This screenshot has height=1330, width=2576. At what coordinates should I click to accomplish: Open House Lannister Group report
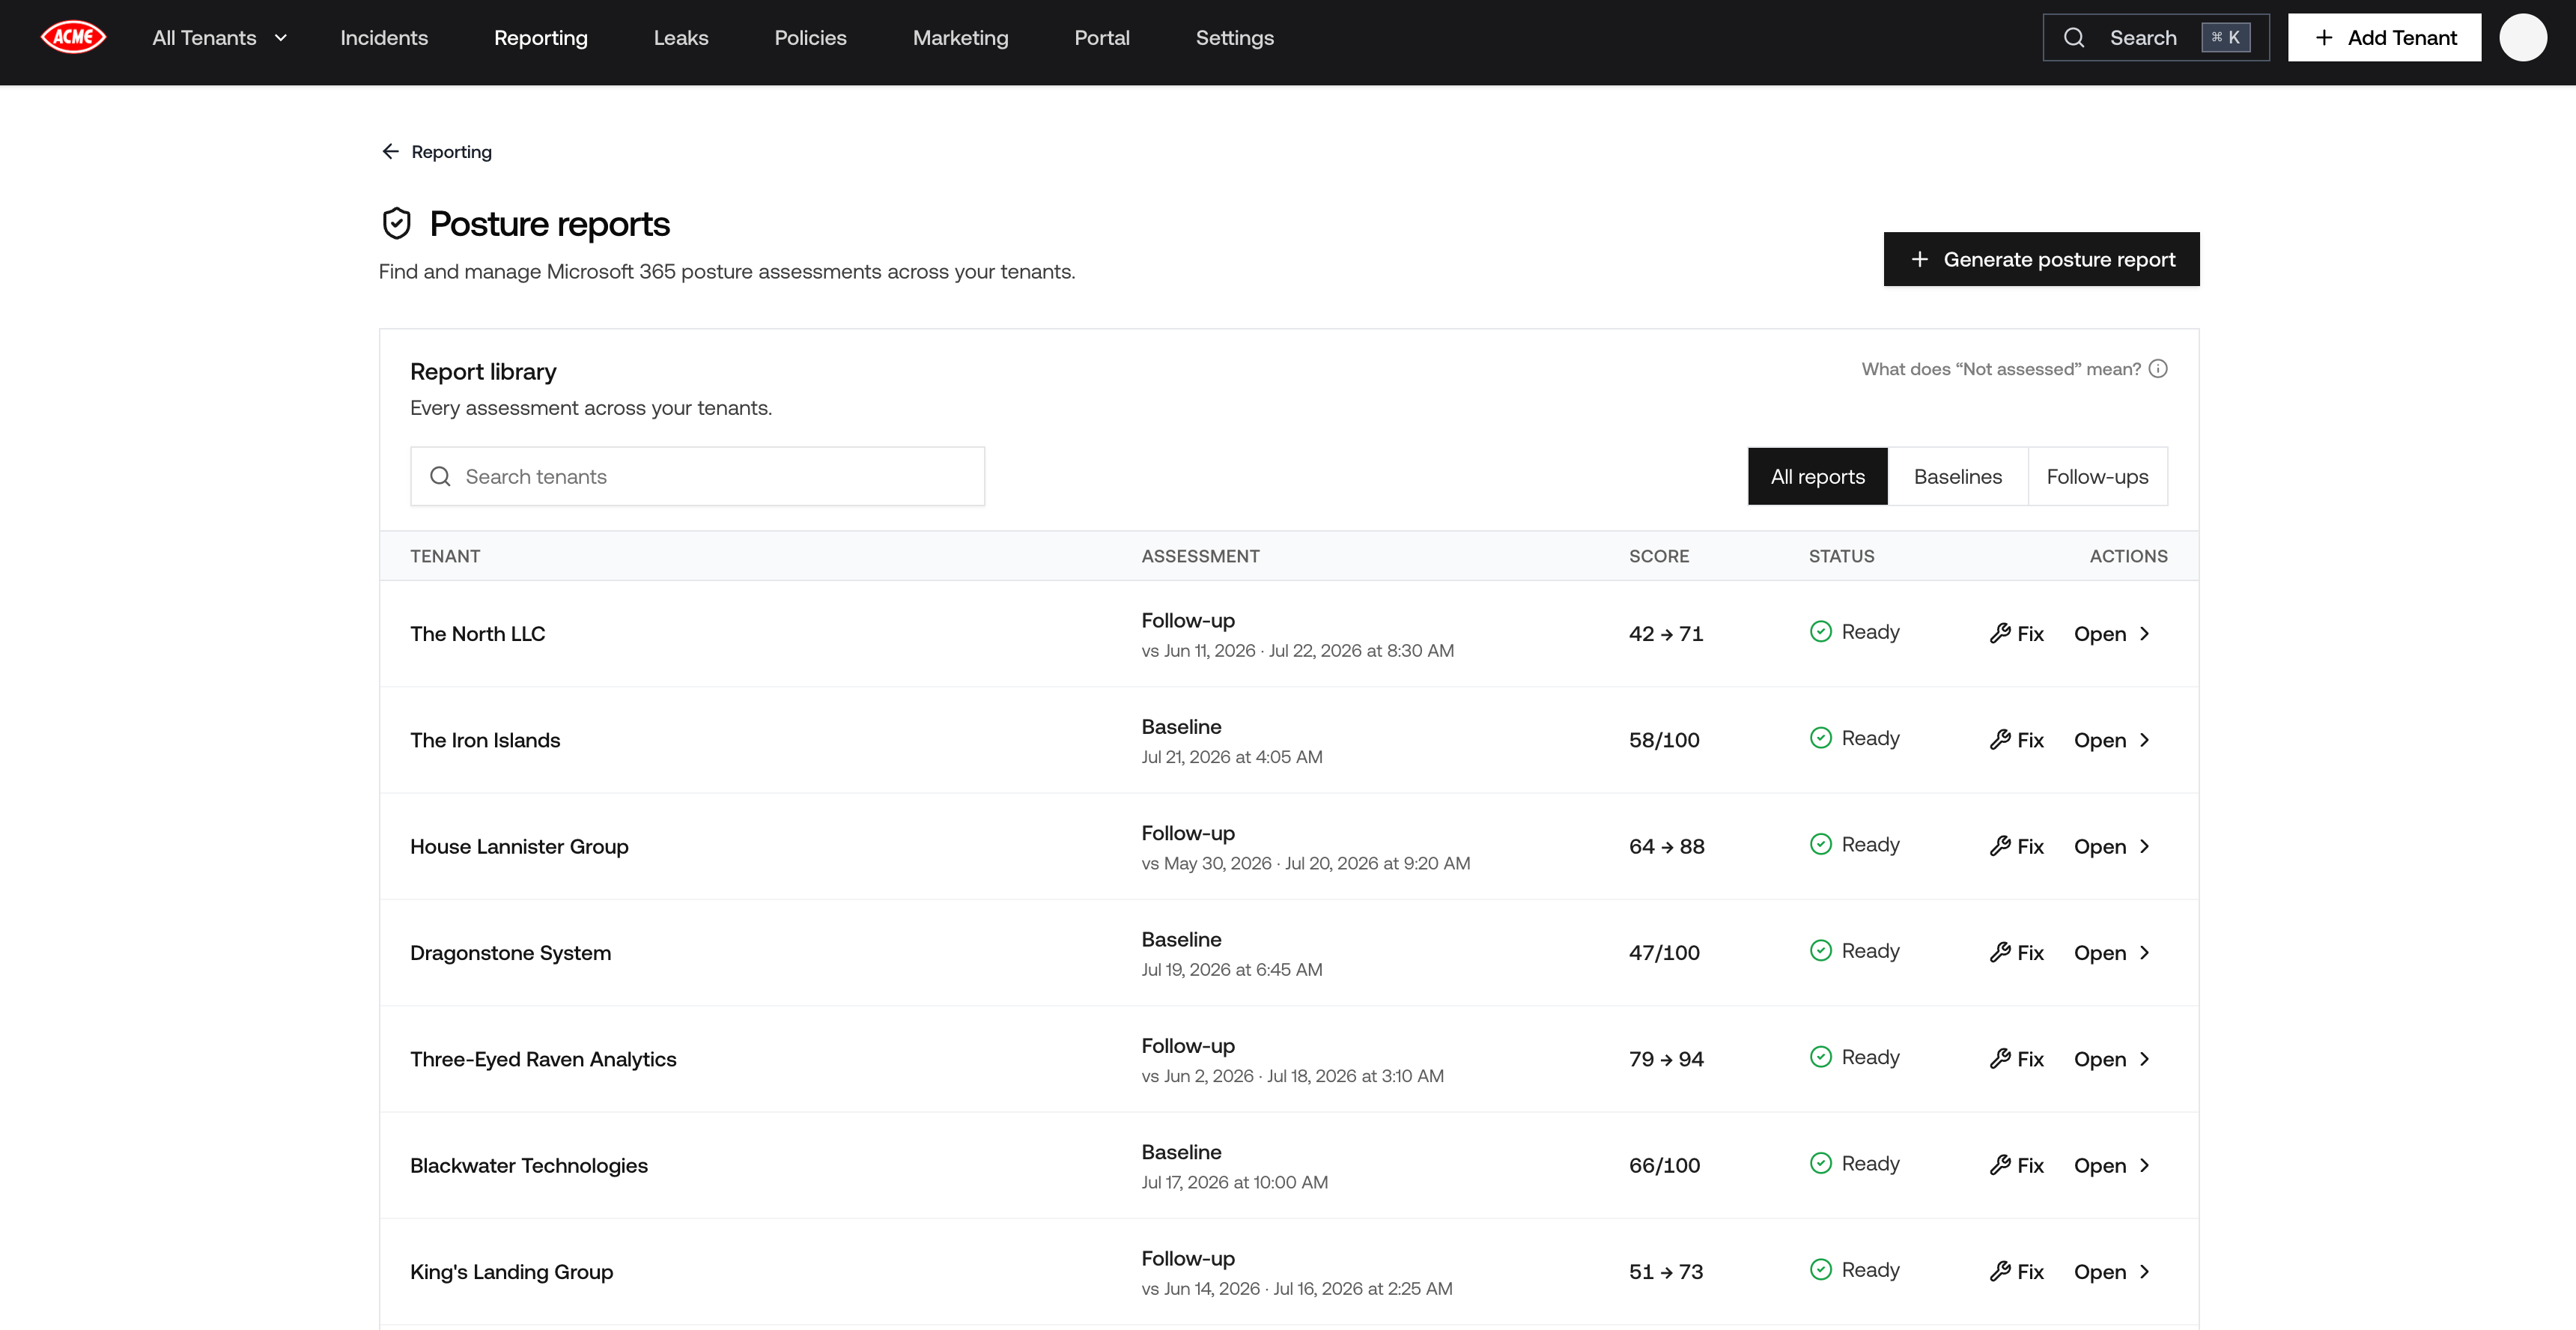2111,846
